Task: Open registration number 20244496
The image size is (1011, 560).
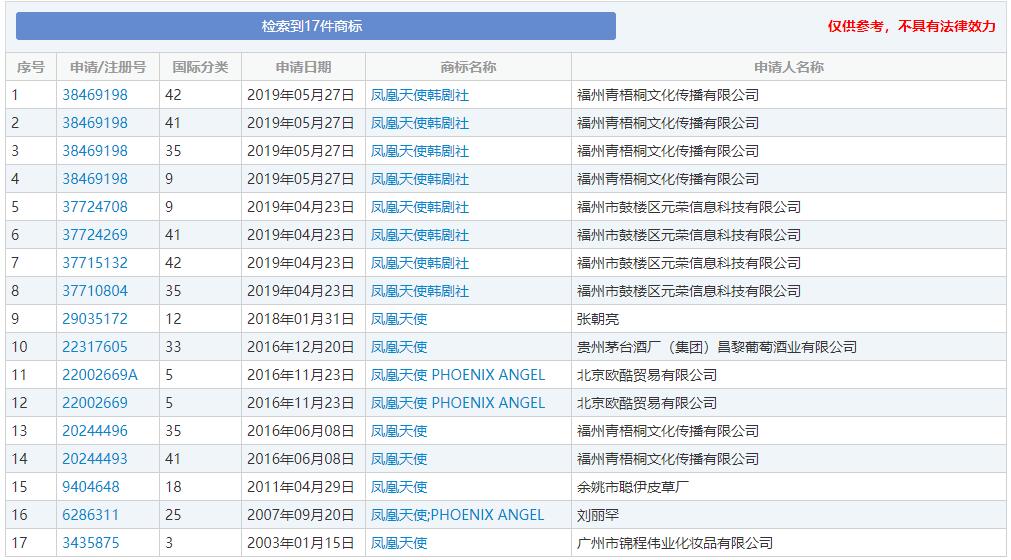Action: 95,431
